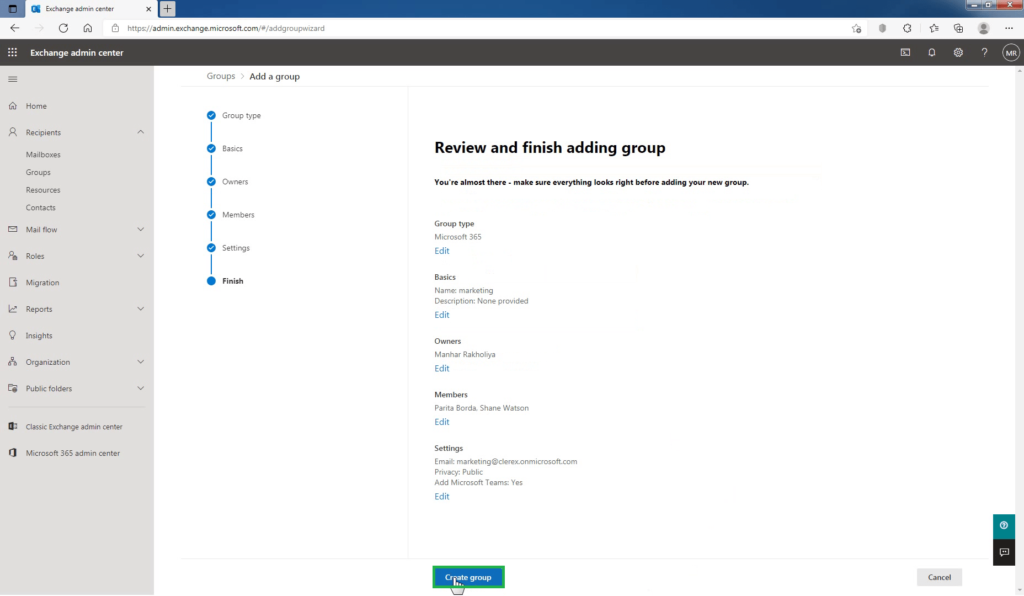The image size is (1024, 596).
Task: Click the browser home icon
Action: (88, 28)
